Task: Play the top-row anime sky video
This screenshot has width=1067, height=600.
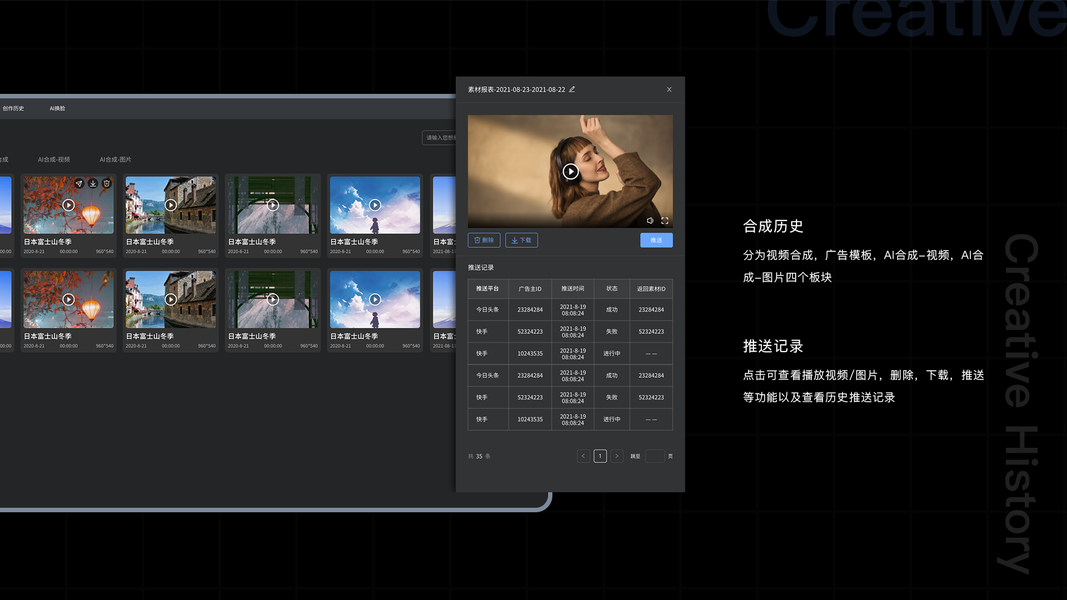Action: pyautogui.click(x=375, y=205)
